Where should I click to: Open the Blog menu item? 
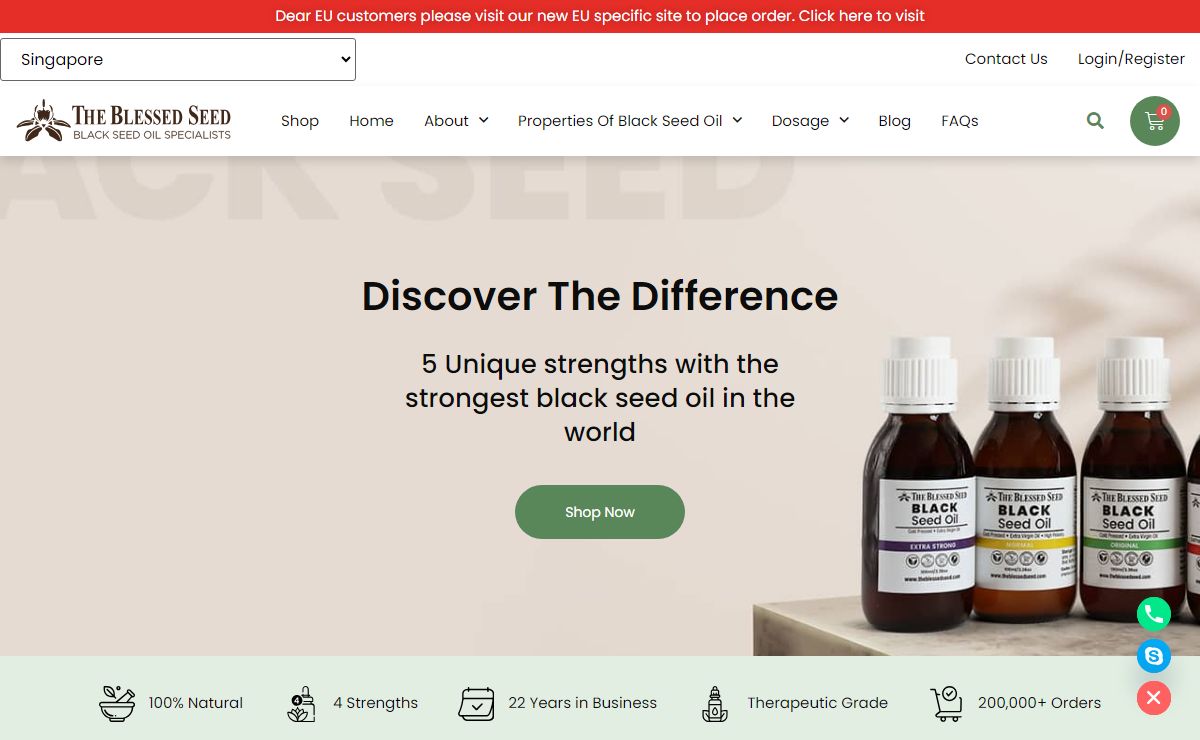coord(895,121)
